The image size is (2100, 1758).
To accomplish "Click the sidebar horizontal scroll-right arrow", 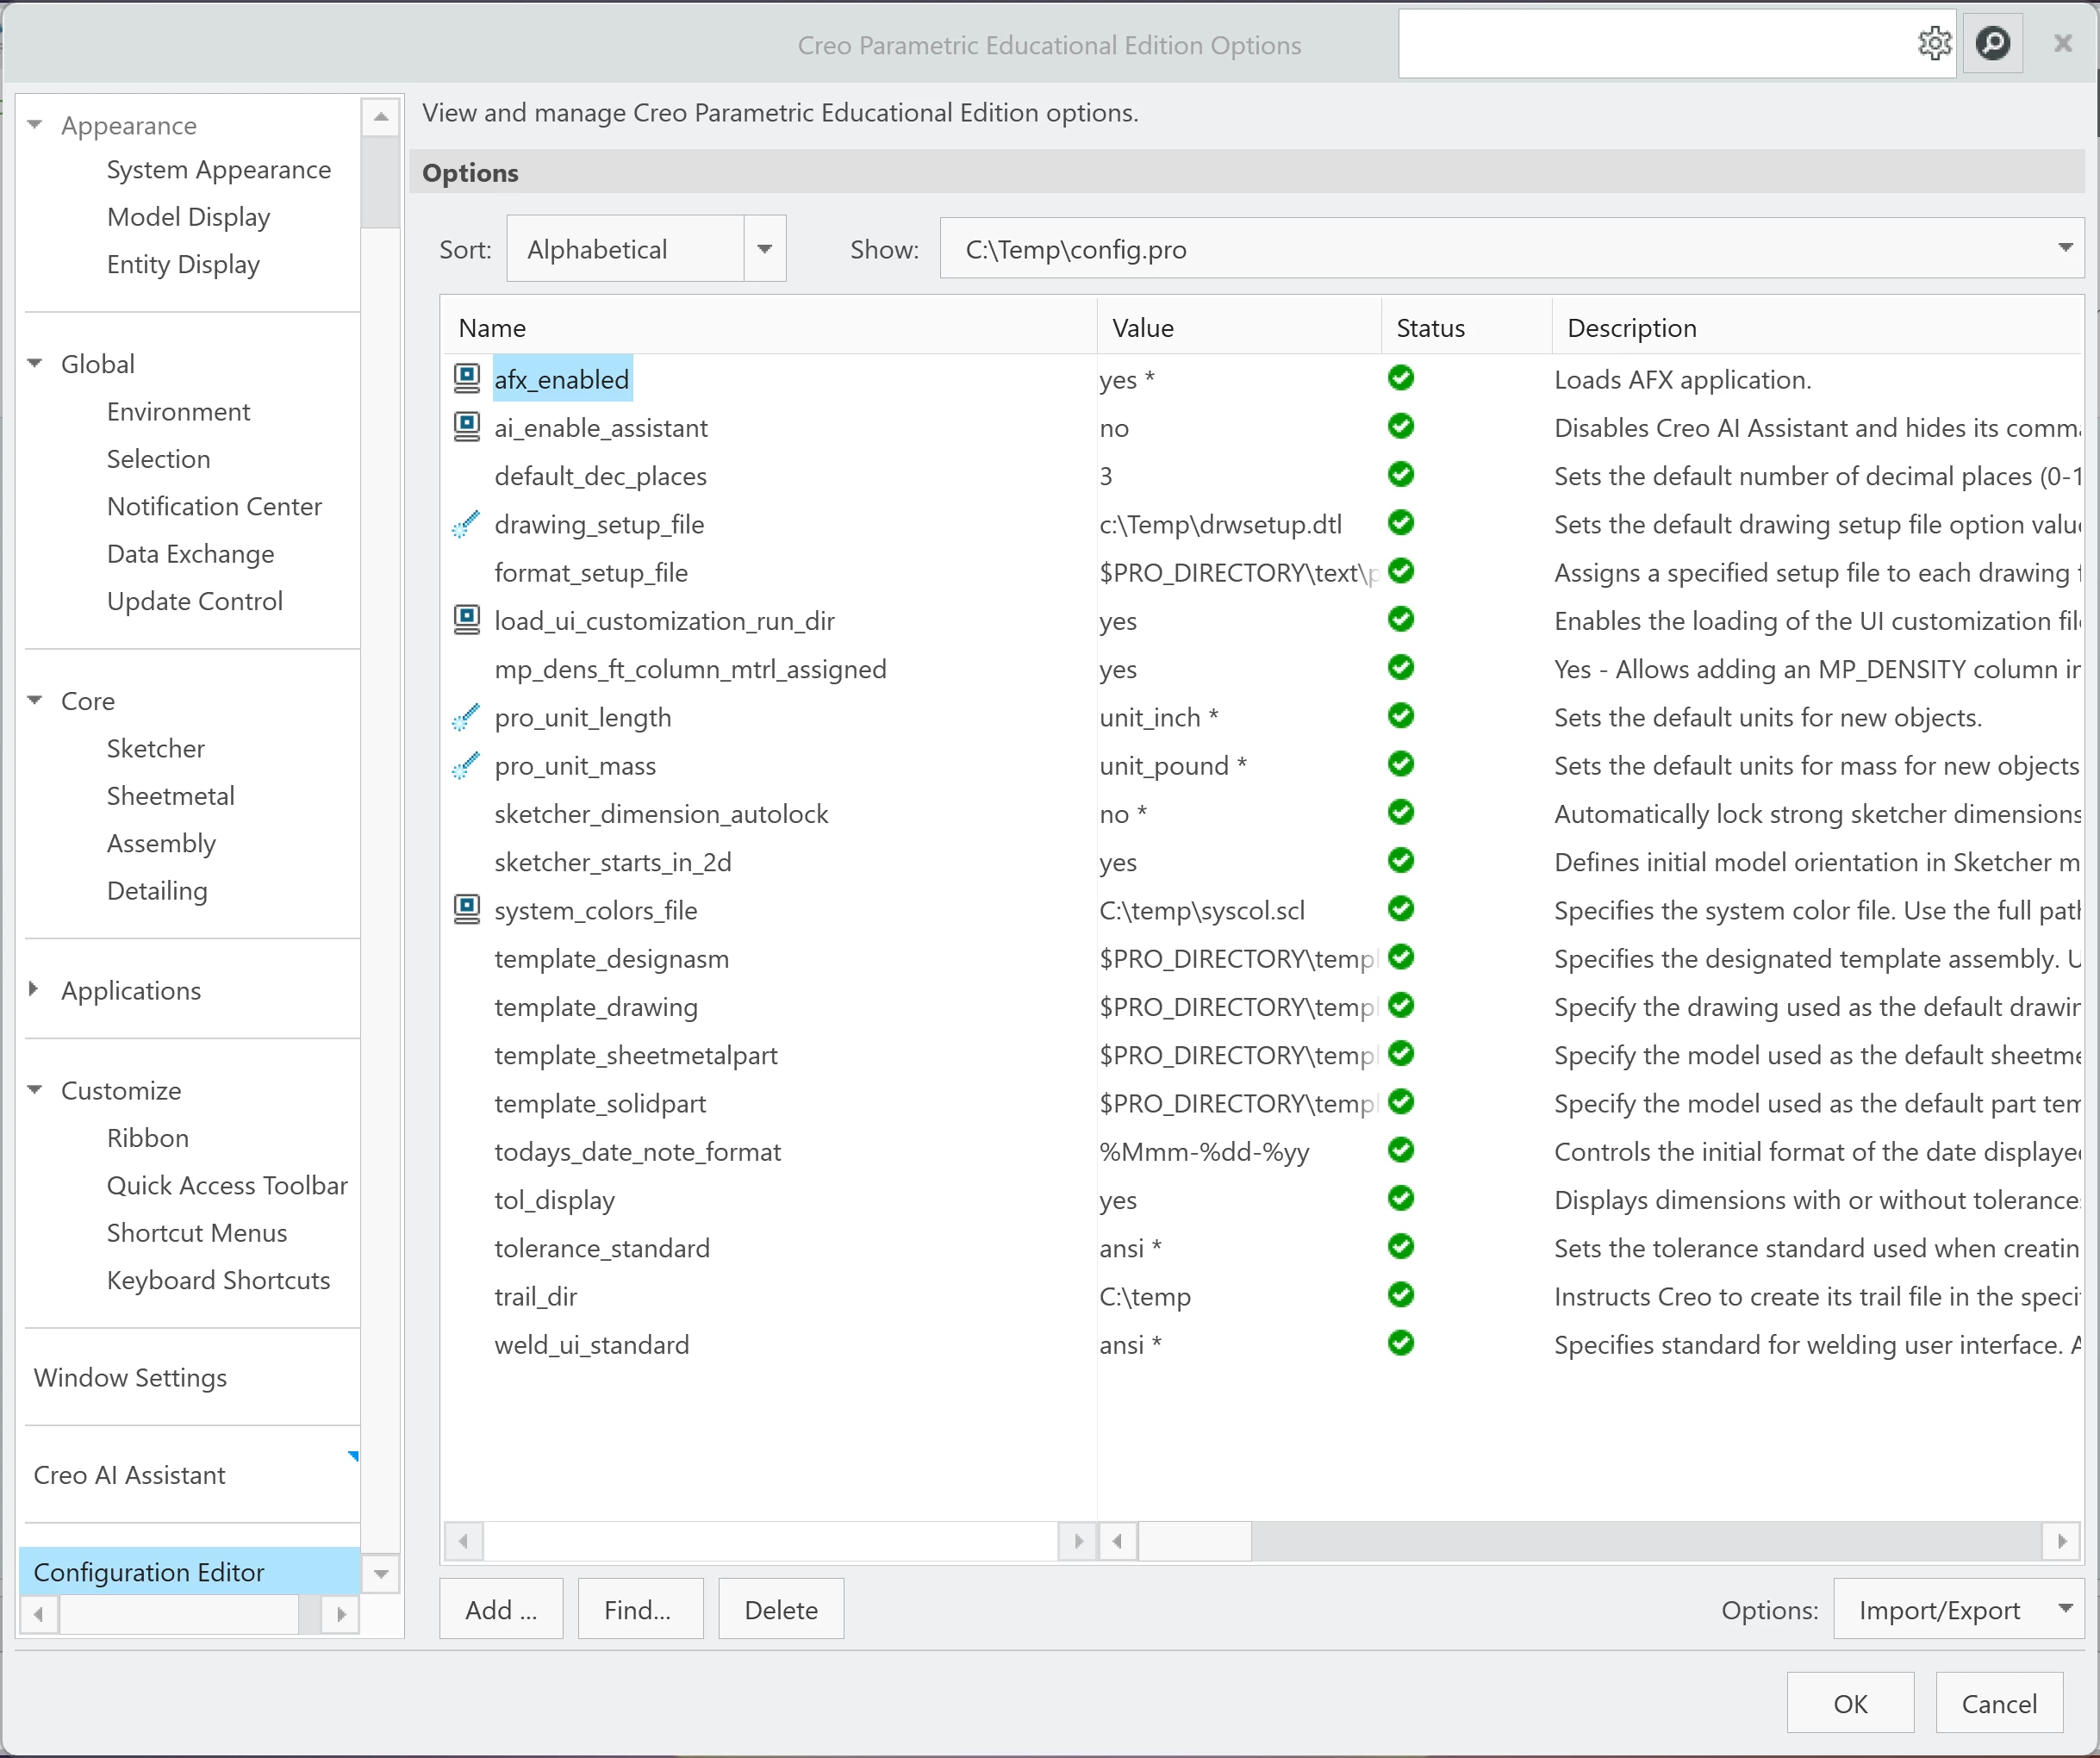I will (x=340, y=1614).
